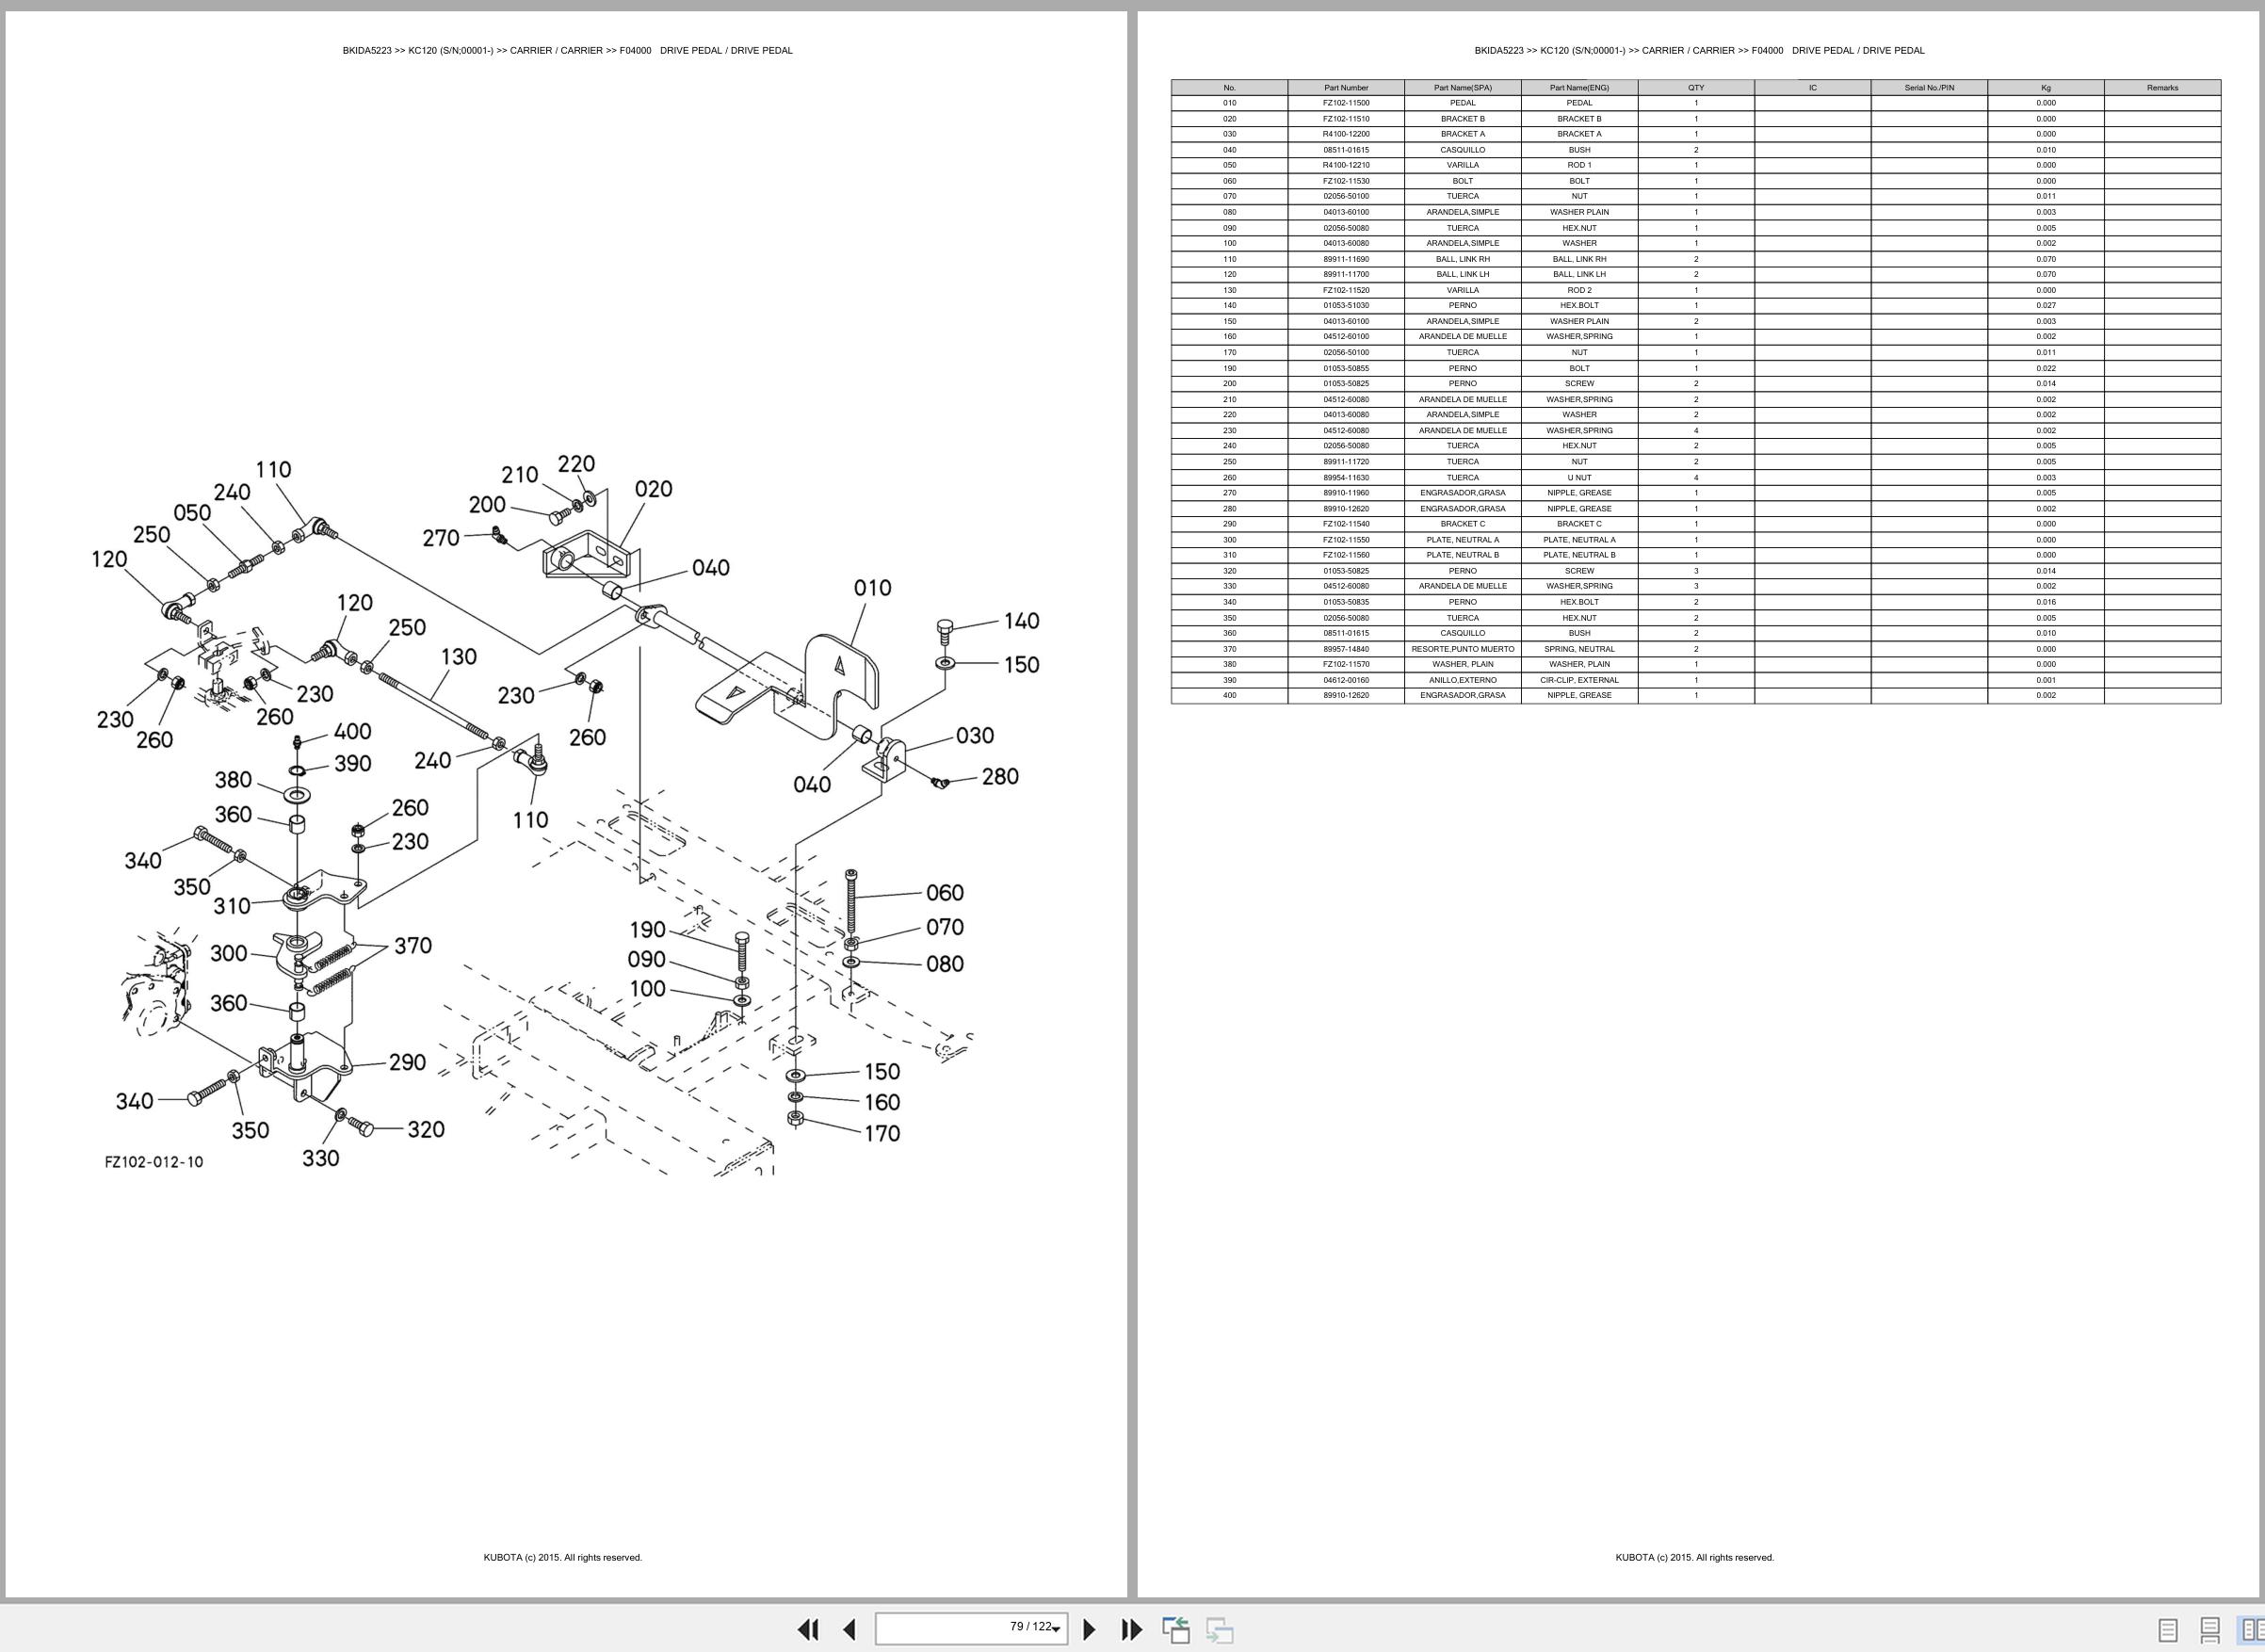Click callout 030 near bracket A
This screenshot has width=2265, height=1652.
tap(974, 736)
